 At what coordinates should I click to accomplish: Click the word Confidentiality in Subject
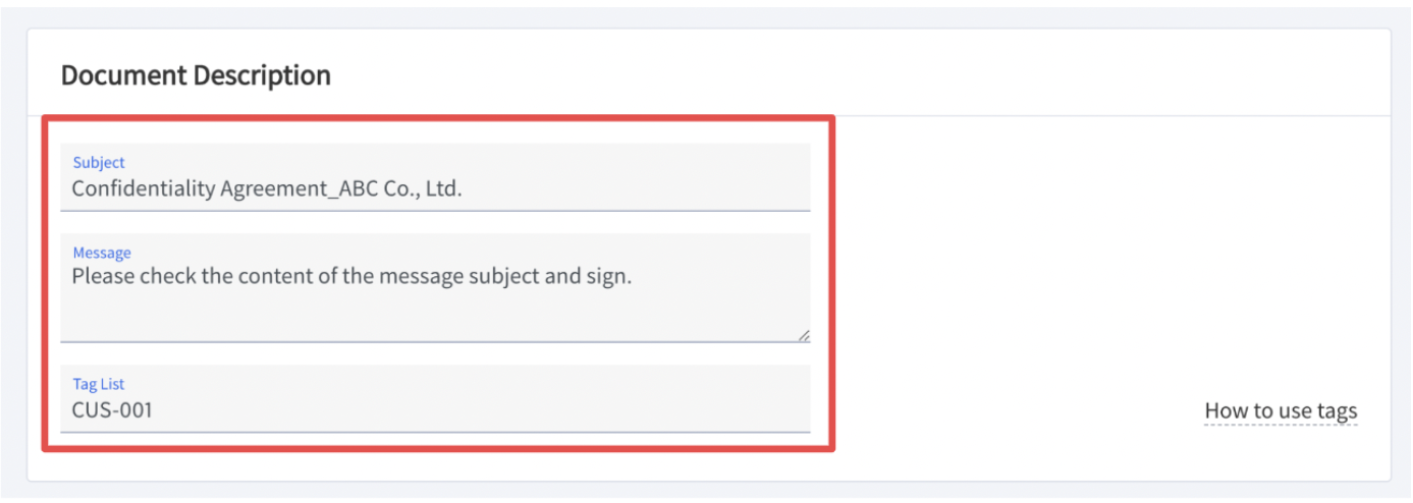pos(143,189)
